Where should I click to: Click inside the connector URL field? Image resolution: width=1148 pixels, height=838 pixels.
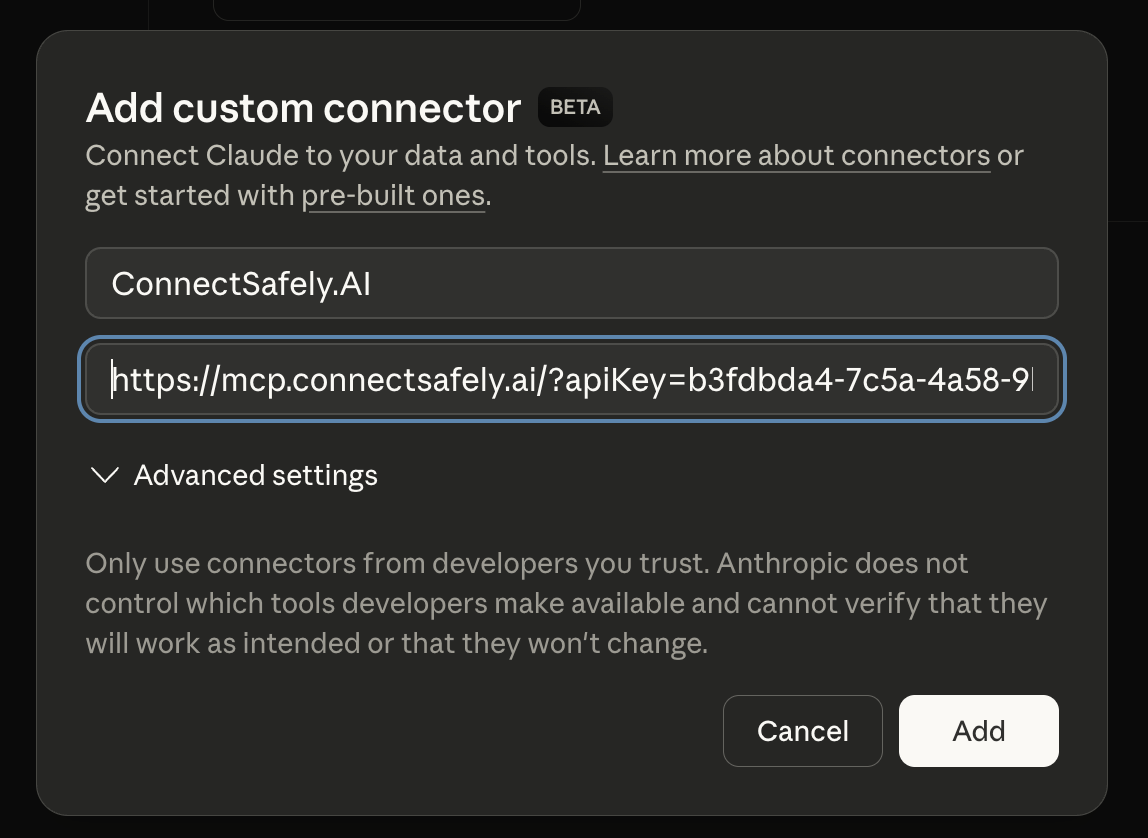pyautogui.click(x=571, y=379)
